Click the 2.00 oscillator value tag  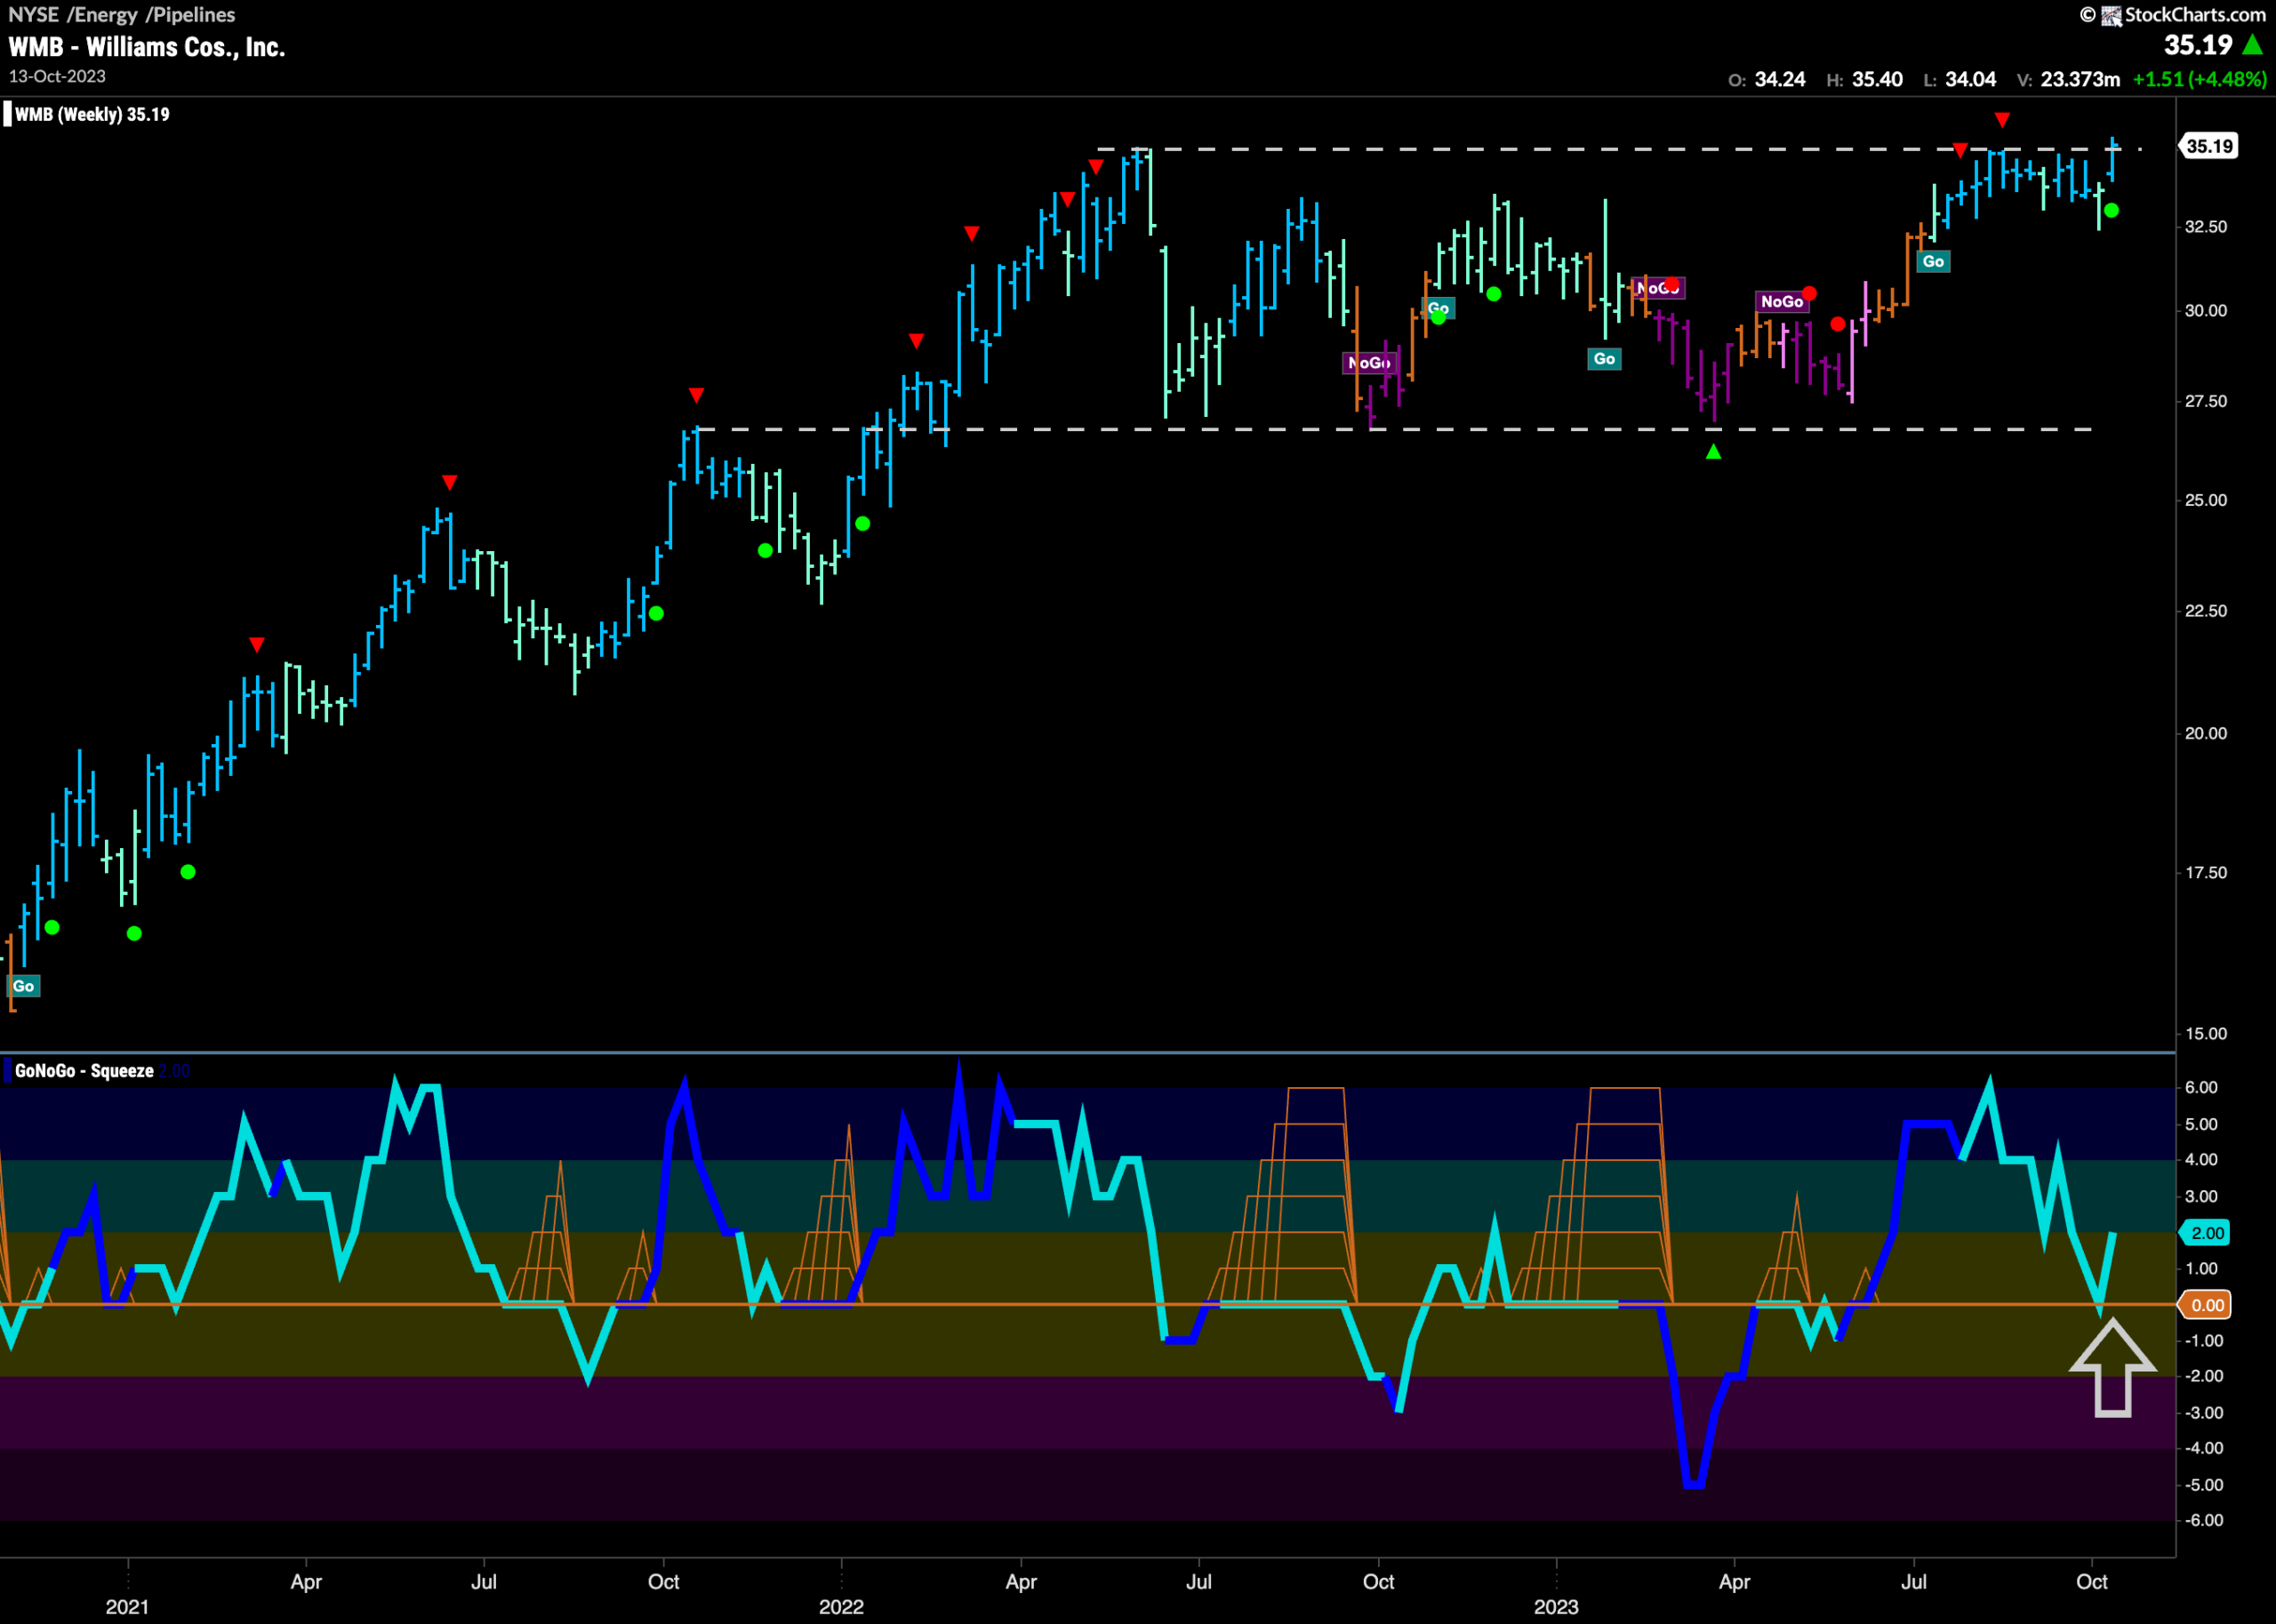click(x=2207, y=1233)
